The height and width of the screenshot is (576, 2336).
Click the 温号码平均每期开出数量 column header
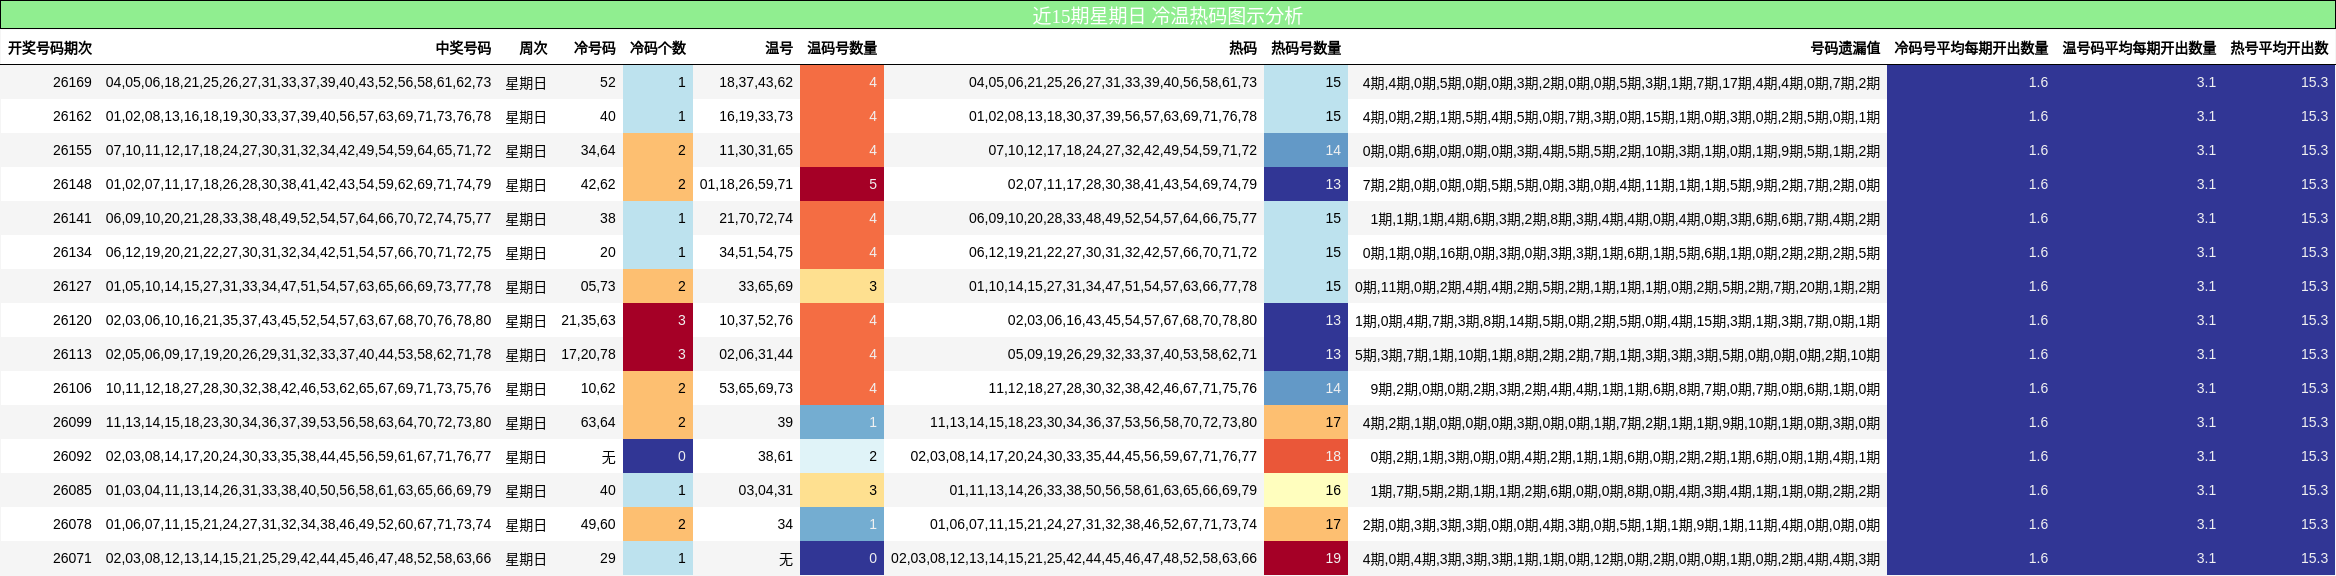coord(2139,48)
